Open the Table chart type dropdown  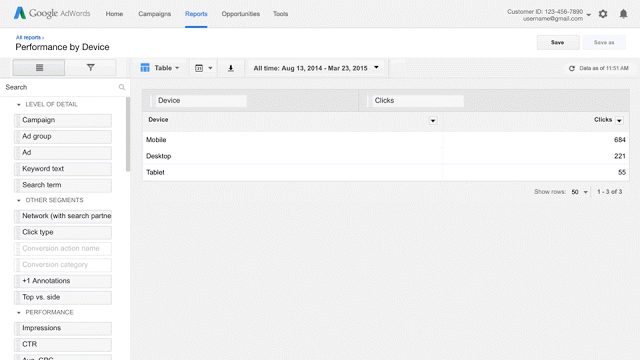coord(160,68)
